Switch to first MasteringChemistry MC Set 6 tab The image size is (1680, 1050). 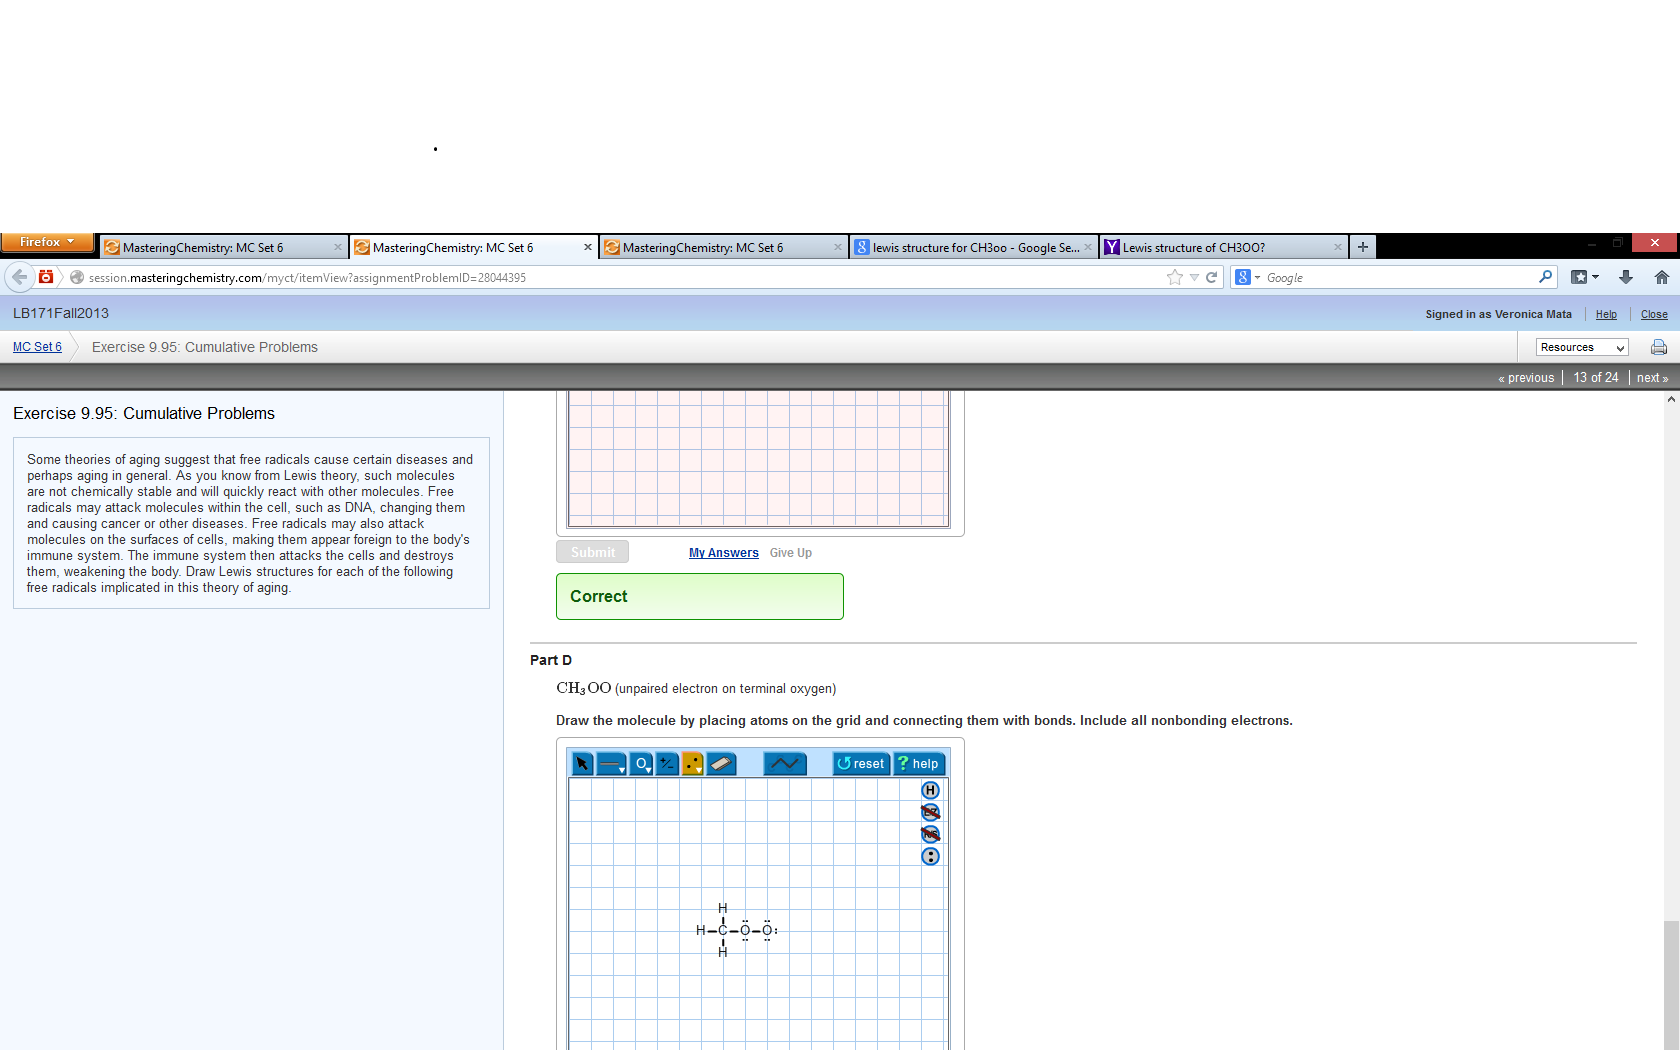[224, 247]
